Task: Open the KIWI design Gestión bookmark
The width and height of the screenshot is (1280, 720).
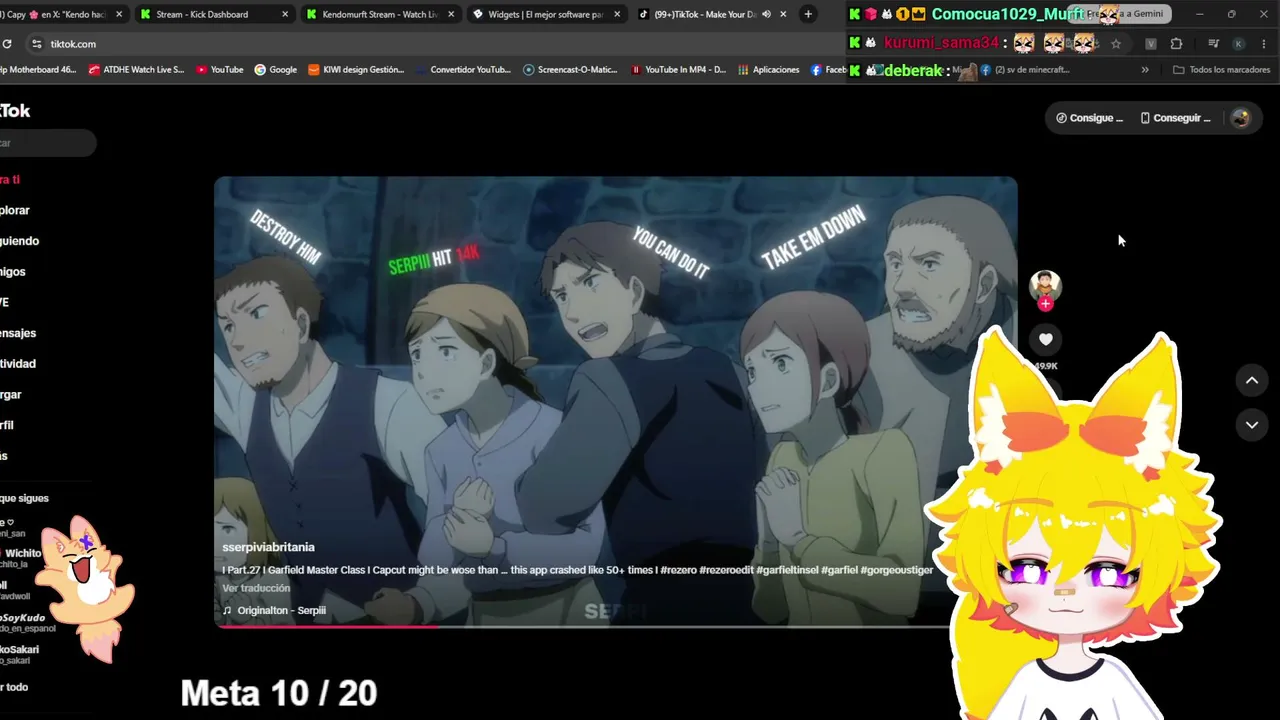Action: pyautogui.click(x=356, y=70)
